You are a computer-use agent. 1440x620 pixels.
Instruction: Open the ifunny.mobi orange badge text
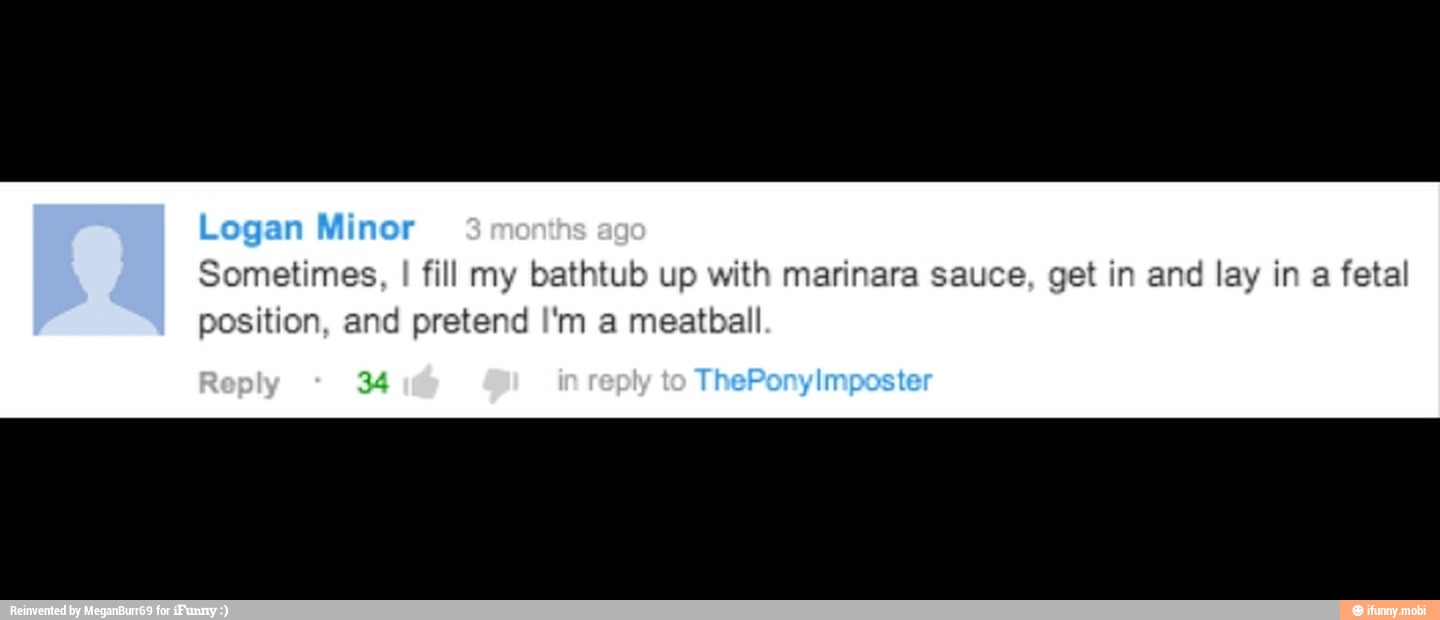pyautogui.click(x=1396, y=610)
